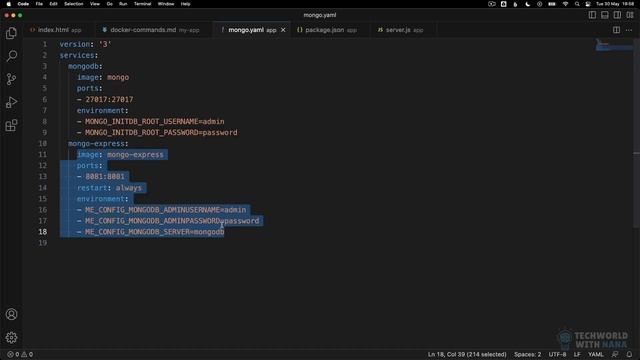Click the Ln 18, Col 39 status entry

(x=467, y=354)
